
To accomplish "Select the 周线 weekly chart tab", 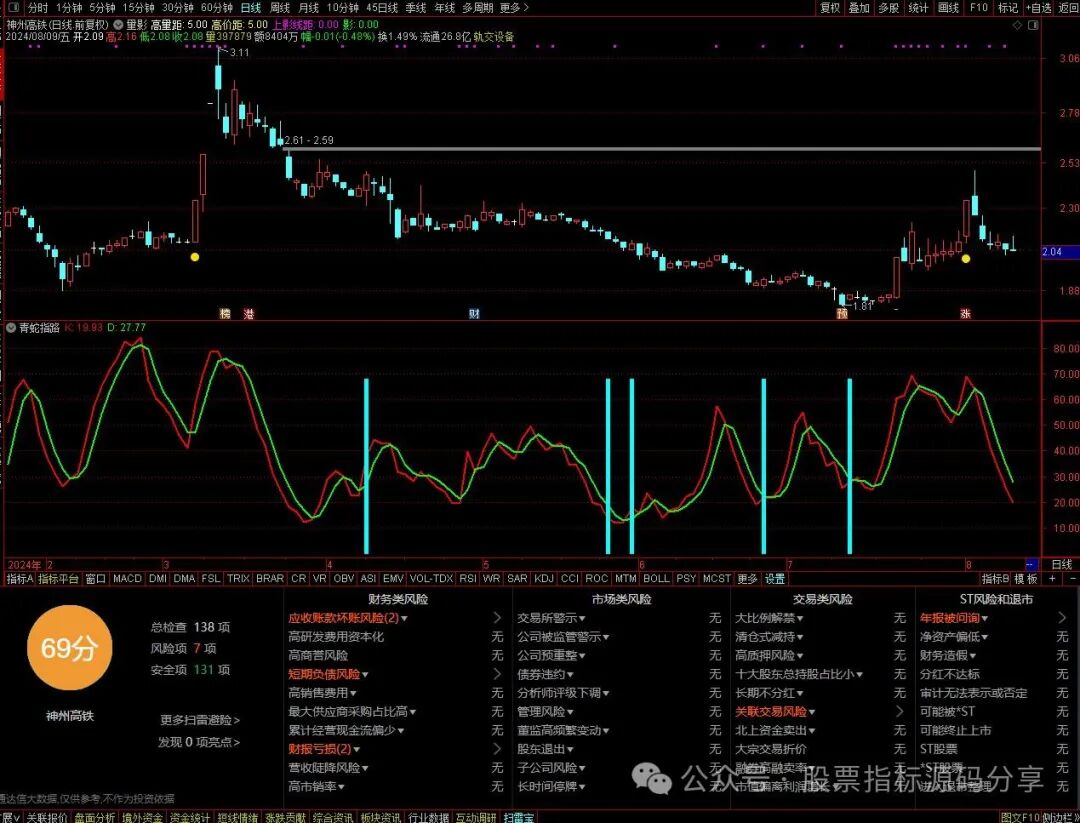I will pos(280,8).
